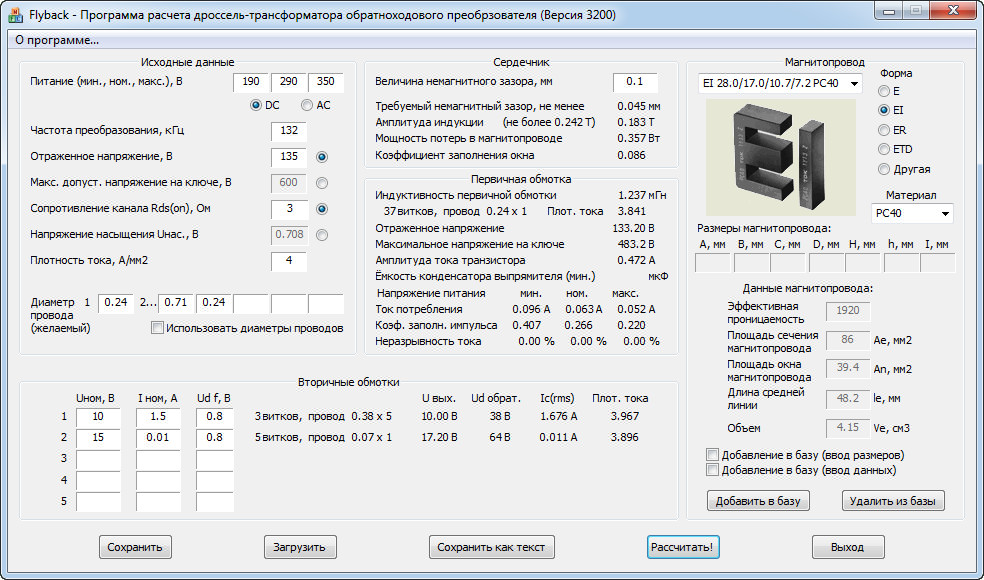984x580 pixels.
Task: Click the winding 1 Ic(rms) value "1.676 А"
Action: tap(559, 416)
